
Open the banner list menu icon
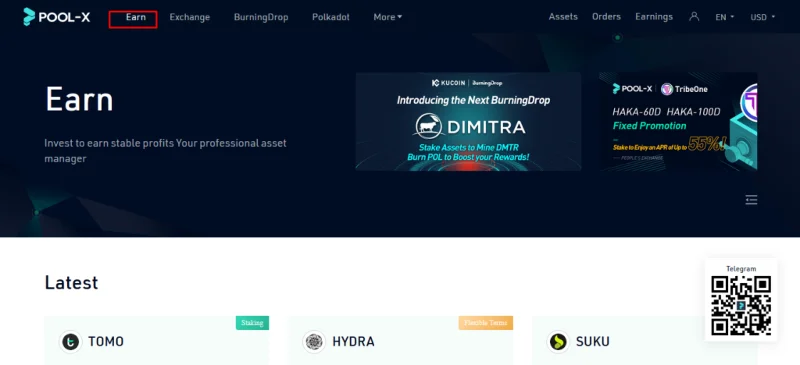tap(751, 200)
